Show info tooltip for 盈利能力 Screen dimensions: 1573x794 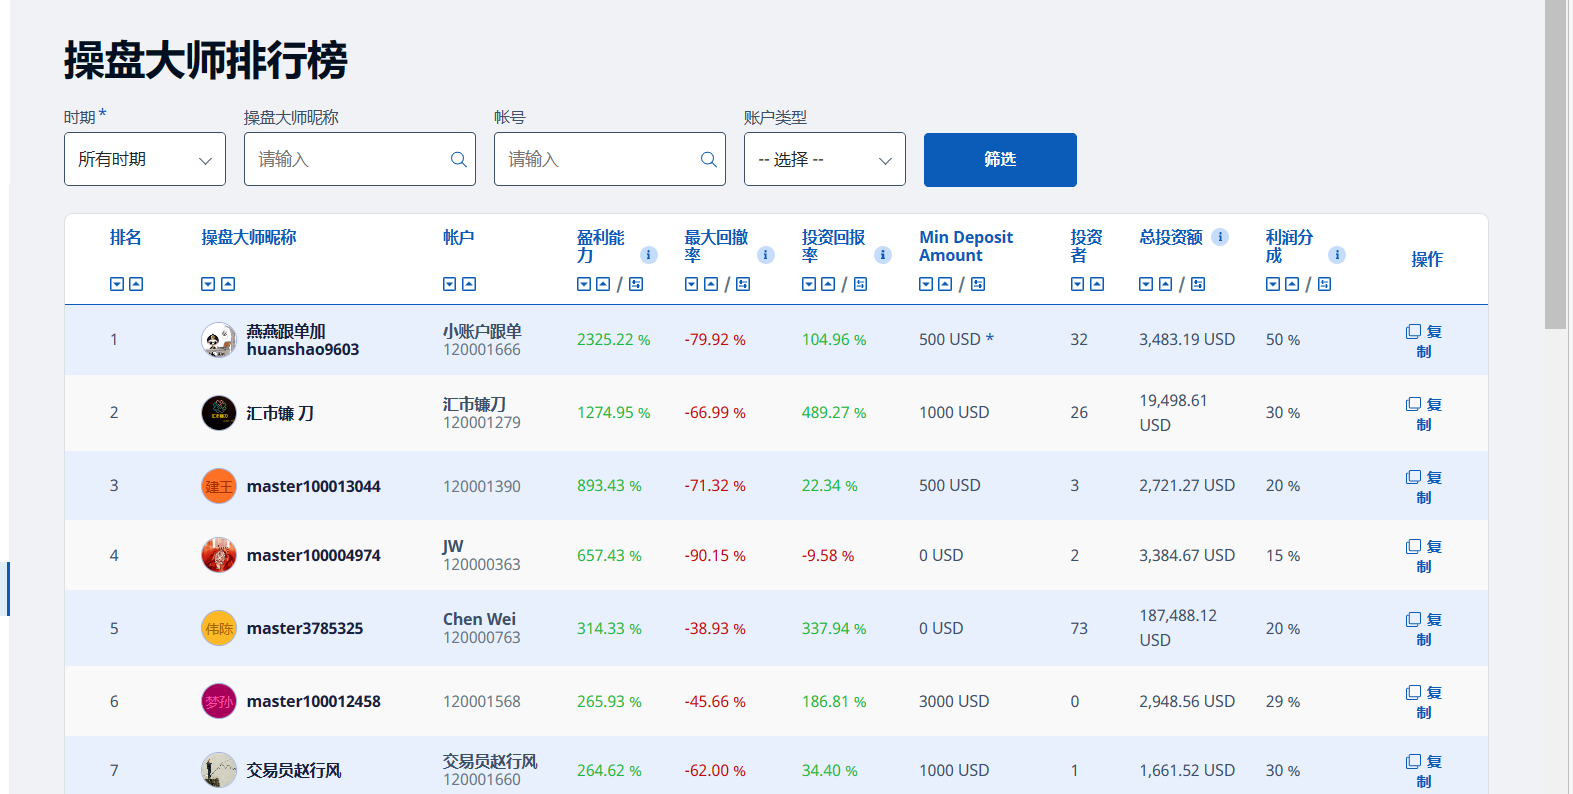point(649,255)
